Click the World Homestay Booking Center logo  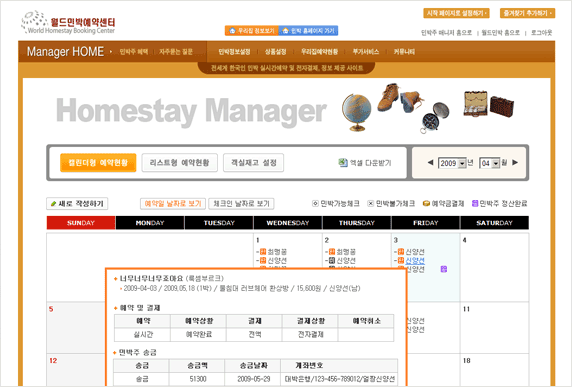pyautogui.click(x=68, y=23)
